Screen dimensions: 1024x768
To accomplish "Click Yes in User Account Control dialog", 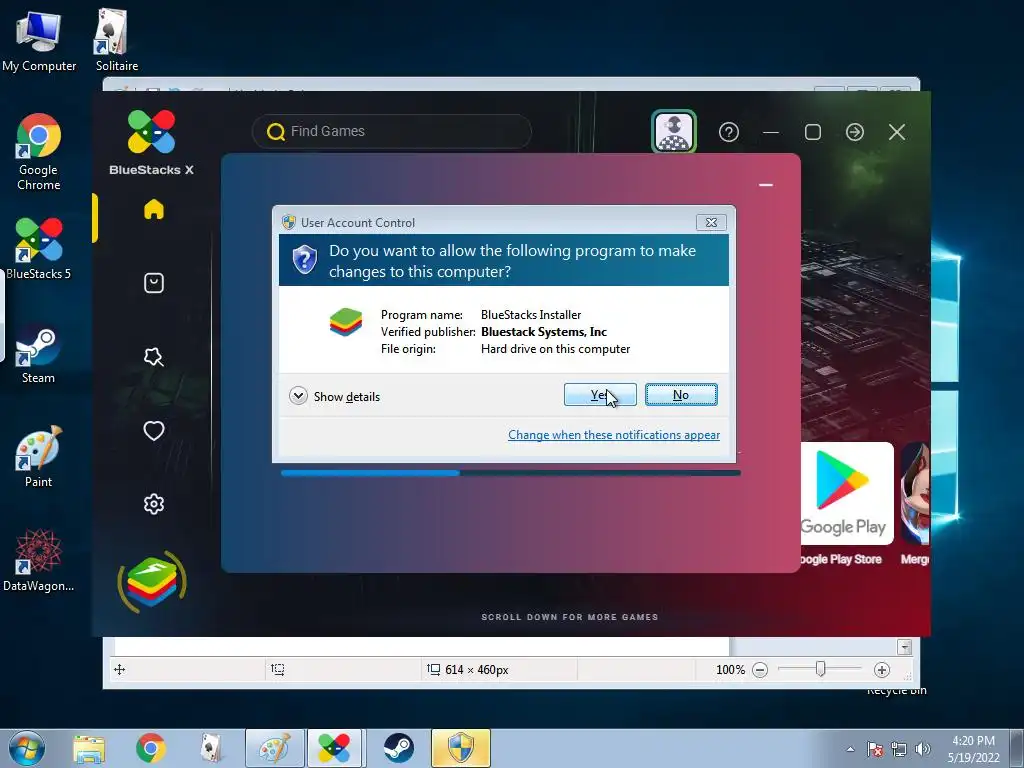I will [x=600, y=394].
